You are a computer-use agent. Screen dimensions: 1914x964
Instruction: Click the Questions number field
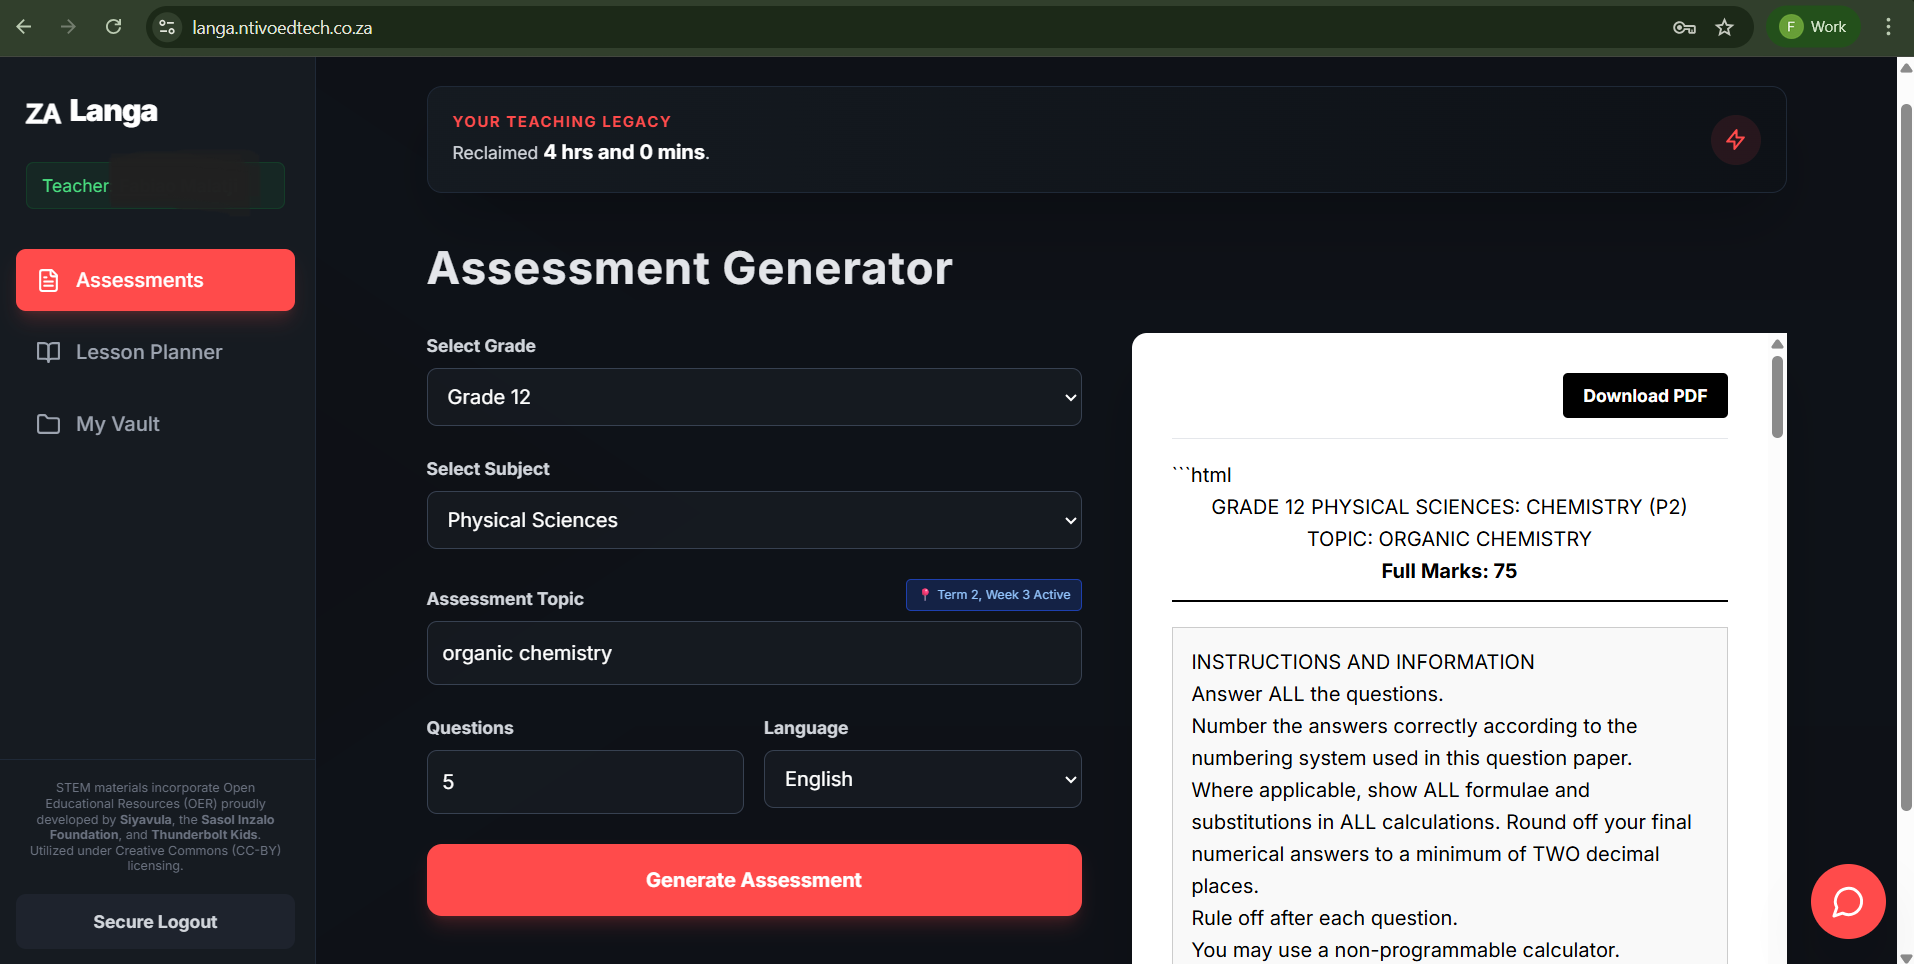coord(585,782)
